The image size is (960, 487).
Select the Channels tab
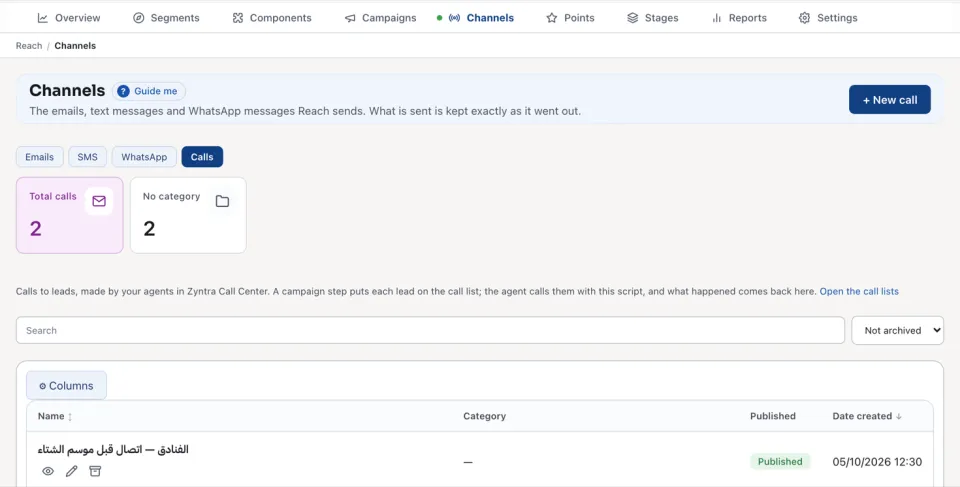coord(481,18)
